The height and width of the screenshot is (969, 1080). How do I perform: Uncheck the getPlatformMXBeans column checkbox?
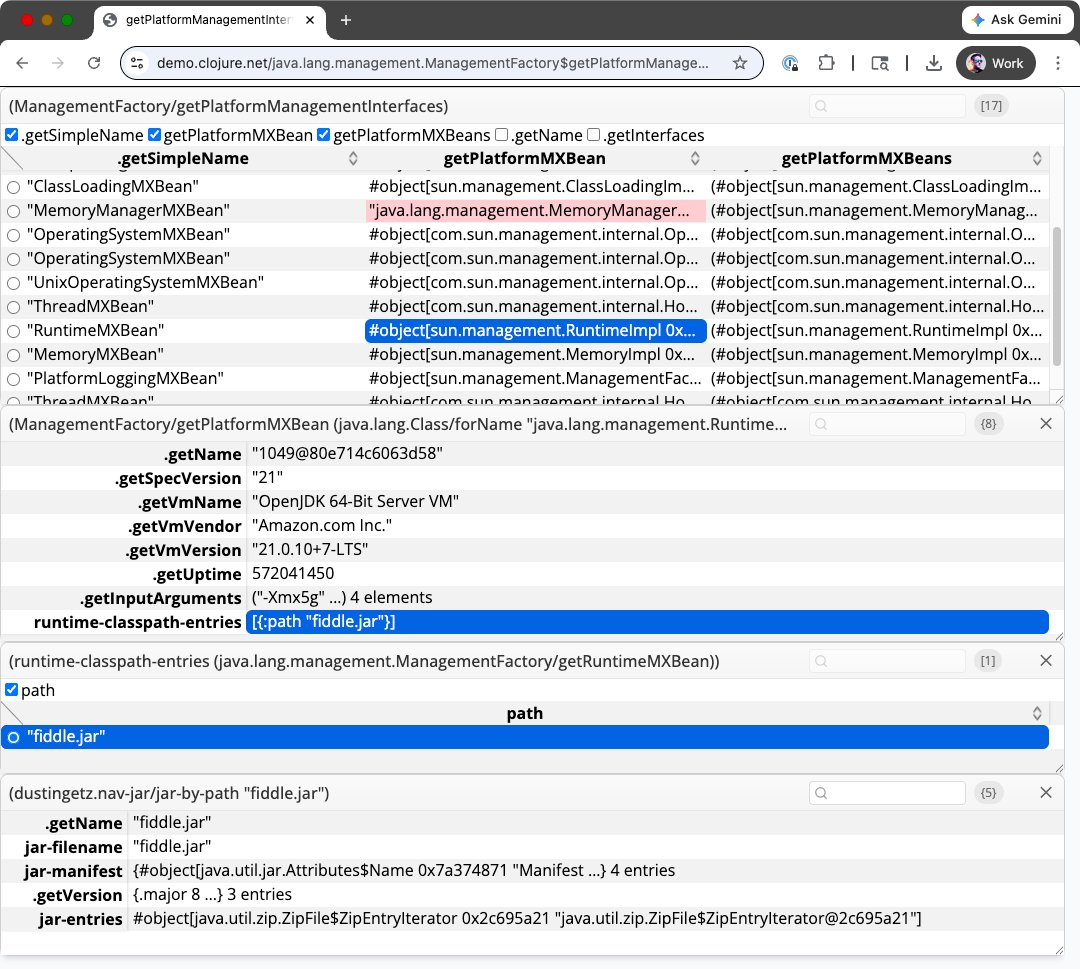click(324, 134)
